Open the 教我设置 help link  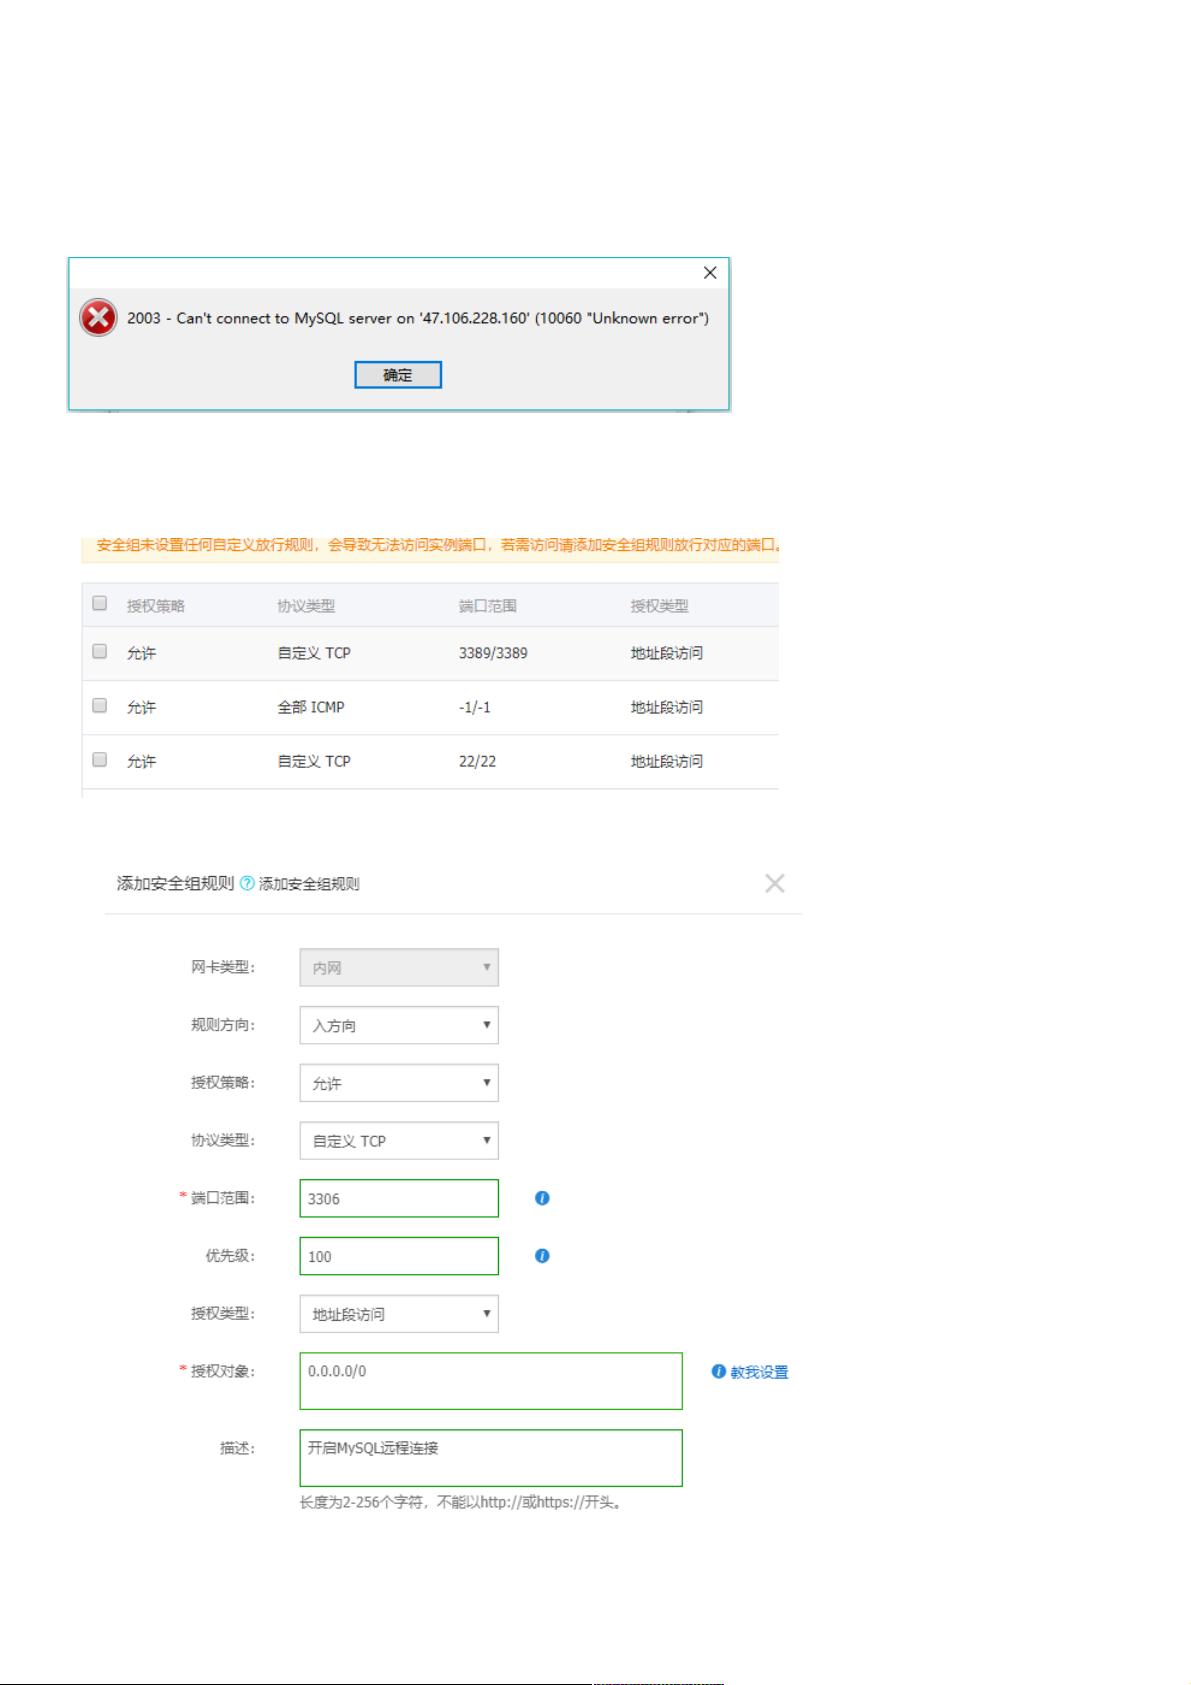pos(759,1372)
